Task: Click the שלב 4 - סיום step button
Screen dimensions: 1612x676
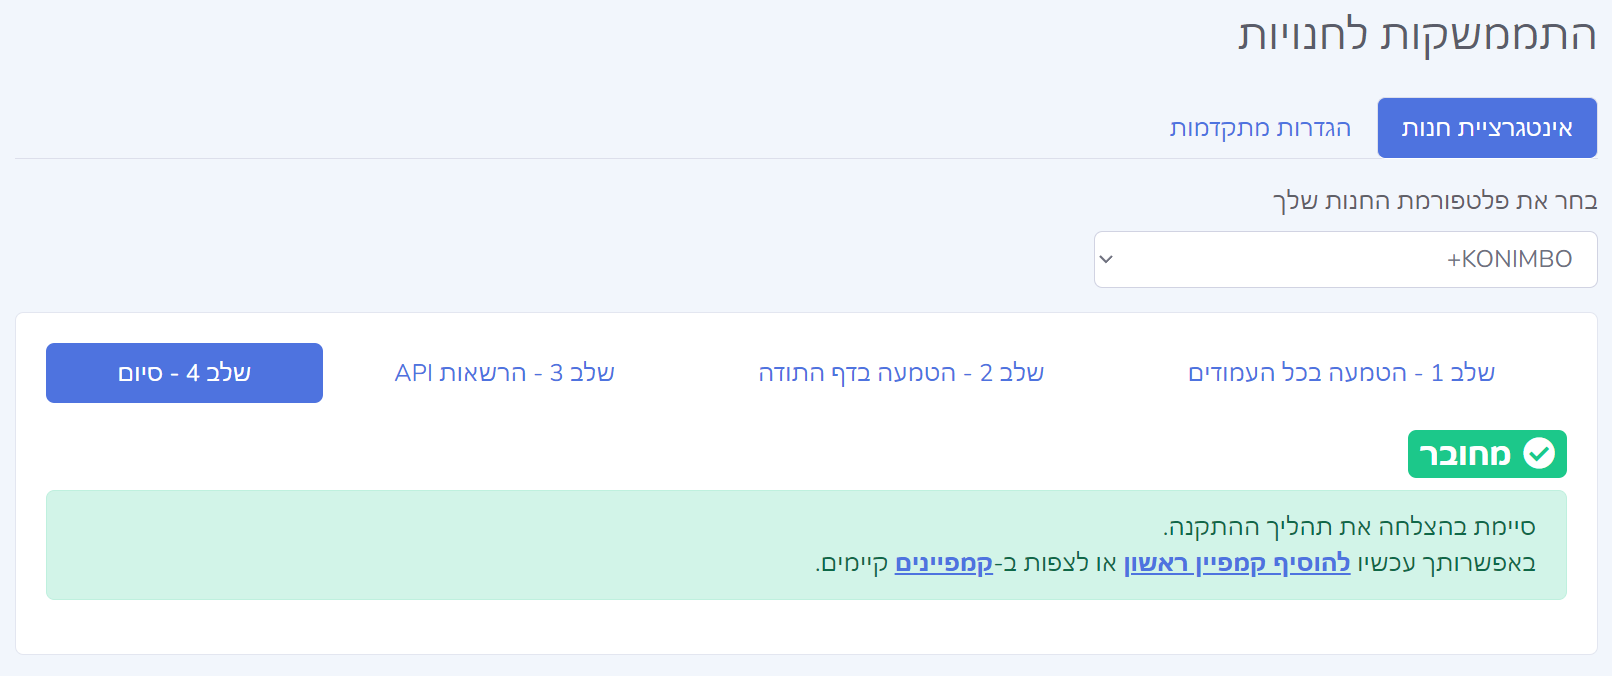Action: pos(184,373)
